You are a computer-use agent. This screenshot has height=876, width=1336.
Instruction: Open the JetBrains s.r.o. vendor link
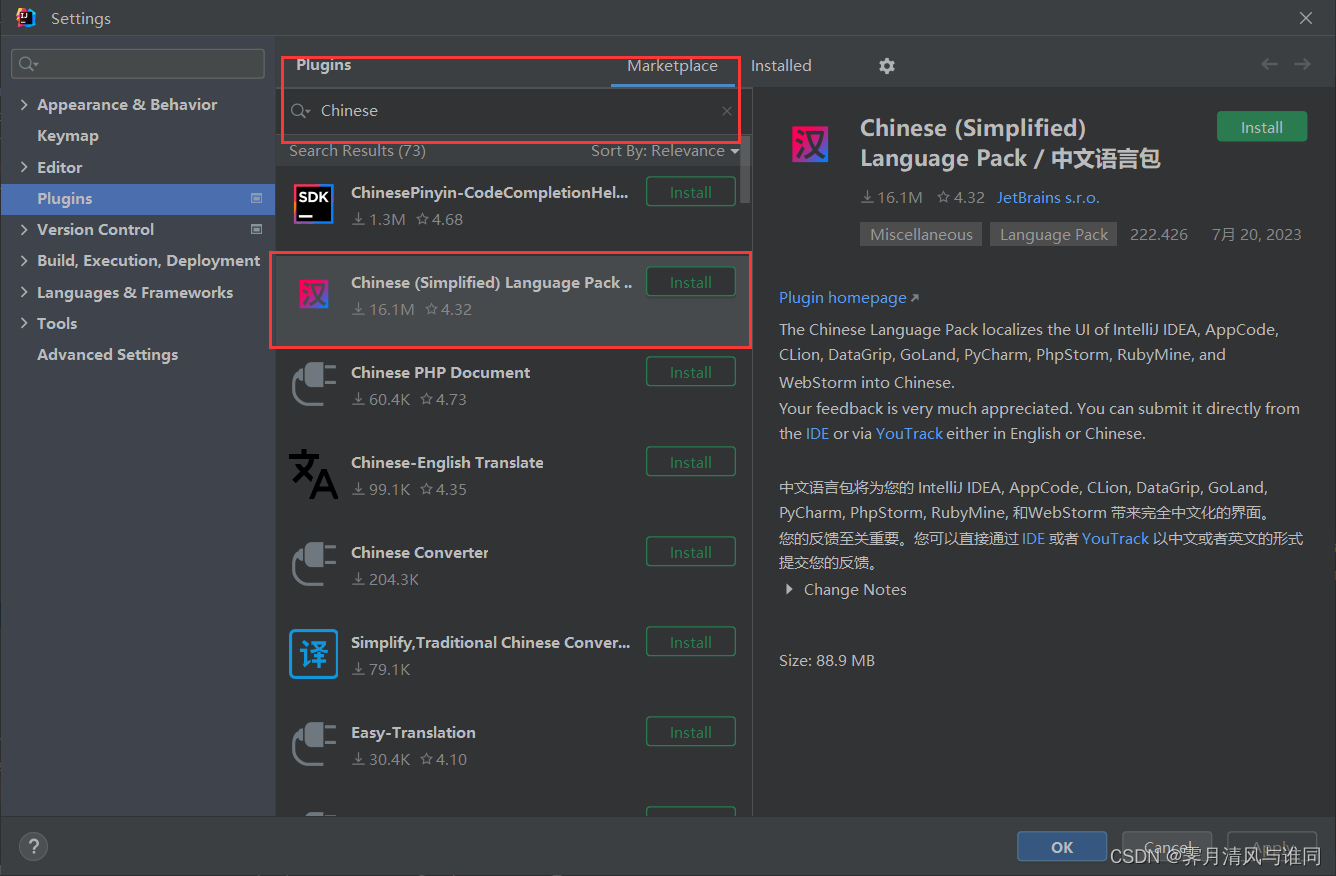tap(1048, 198)
